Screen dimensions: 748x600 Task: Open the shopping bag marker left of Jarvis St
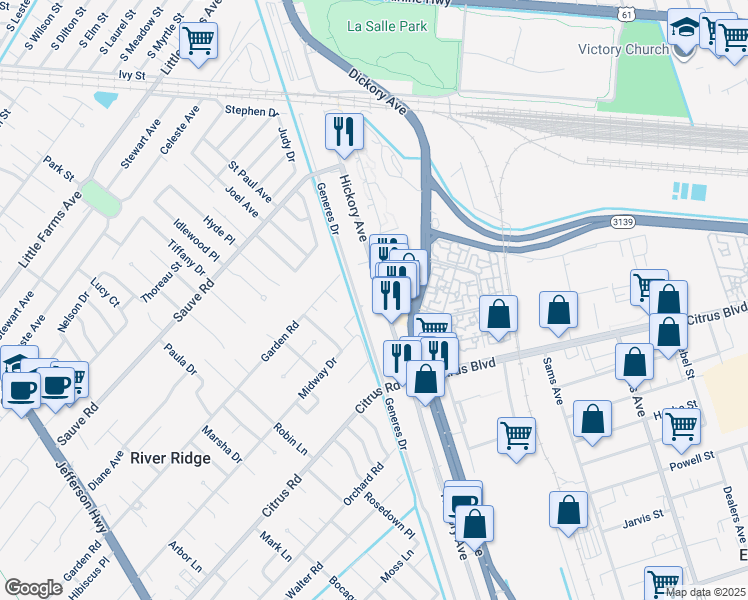(568, 511)
